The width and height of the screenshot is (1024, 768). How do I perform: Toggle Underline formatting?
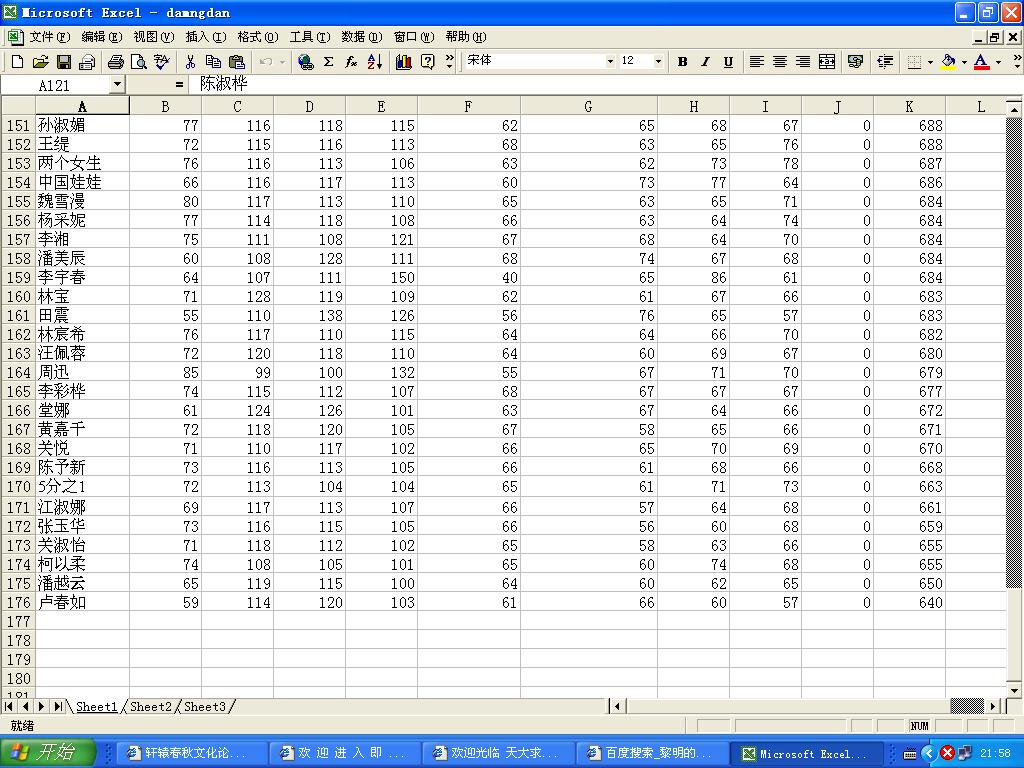(728, 62)
